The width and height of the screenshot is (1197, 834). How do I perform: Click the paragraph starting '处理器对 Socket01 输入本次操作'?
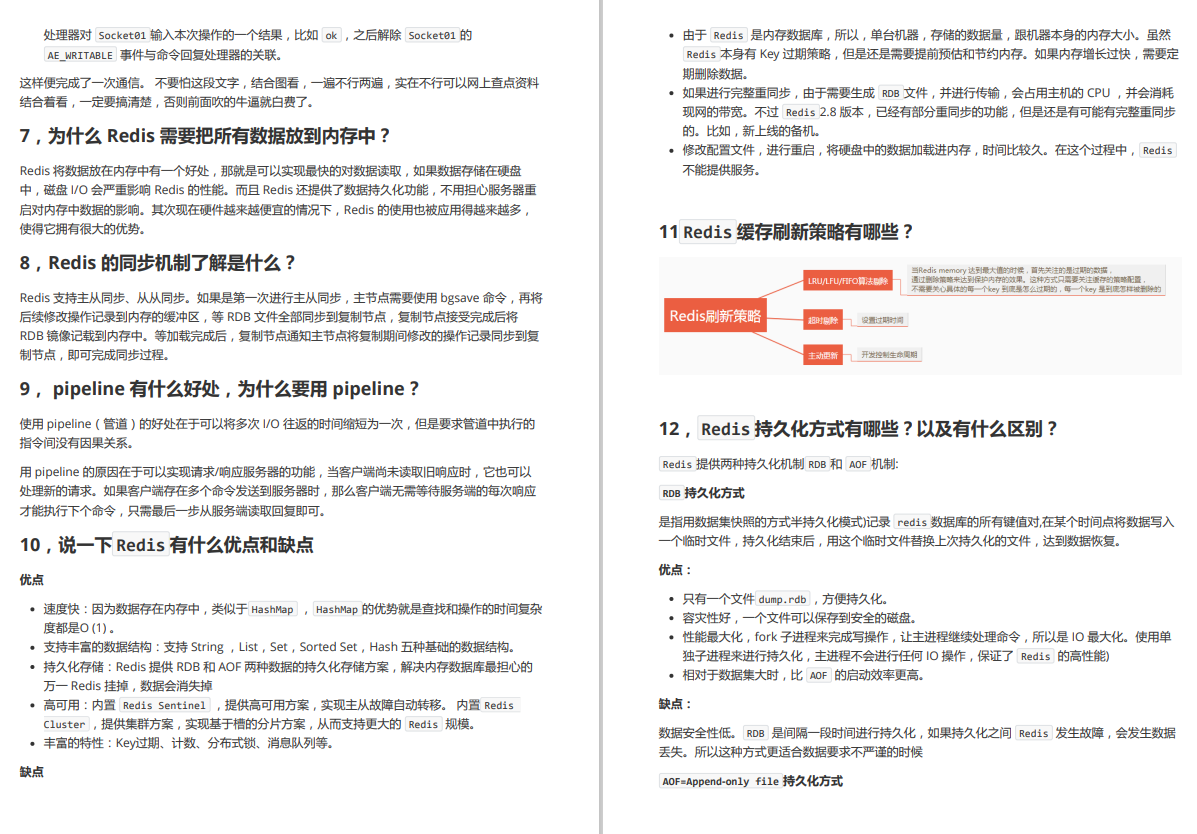coord(258,45)
